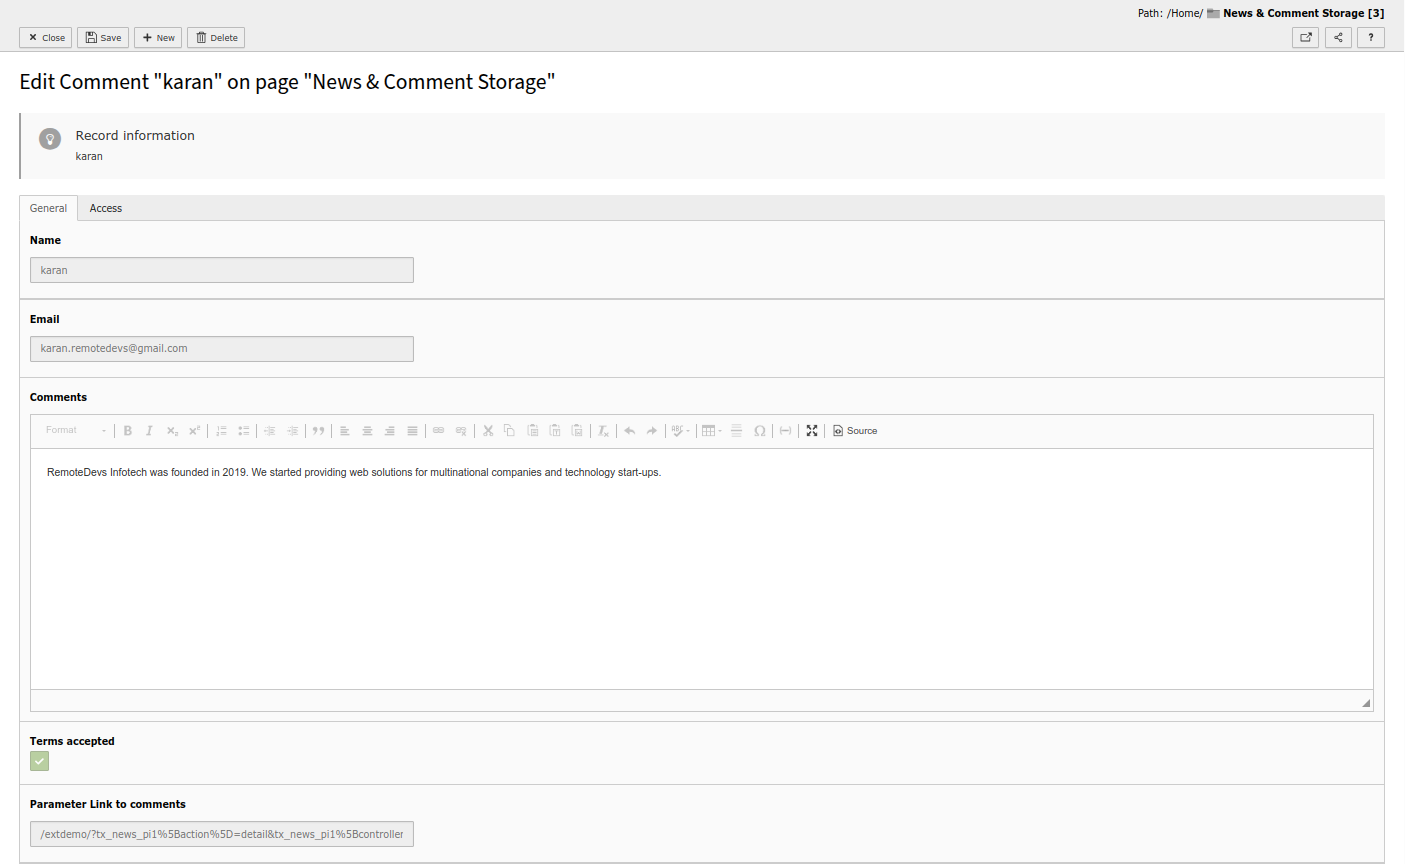This screenshot has height=864, width=1405.
Task: Open the table insertion dropdown
Action: pyautogui.click(x=711, y=430)
